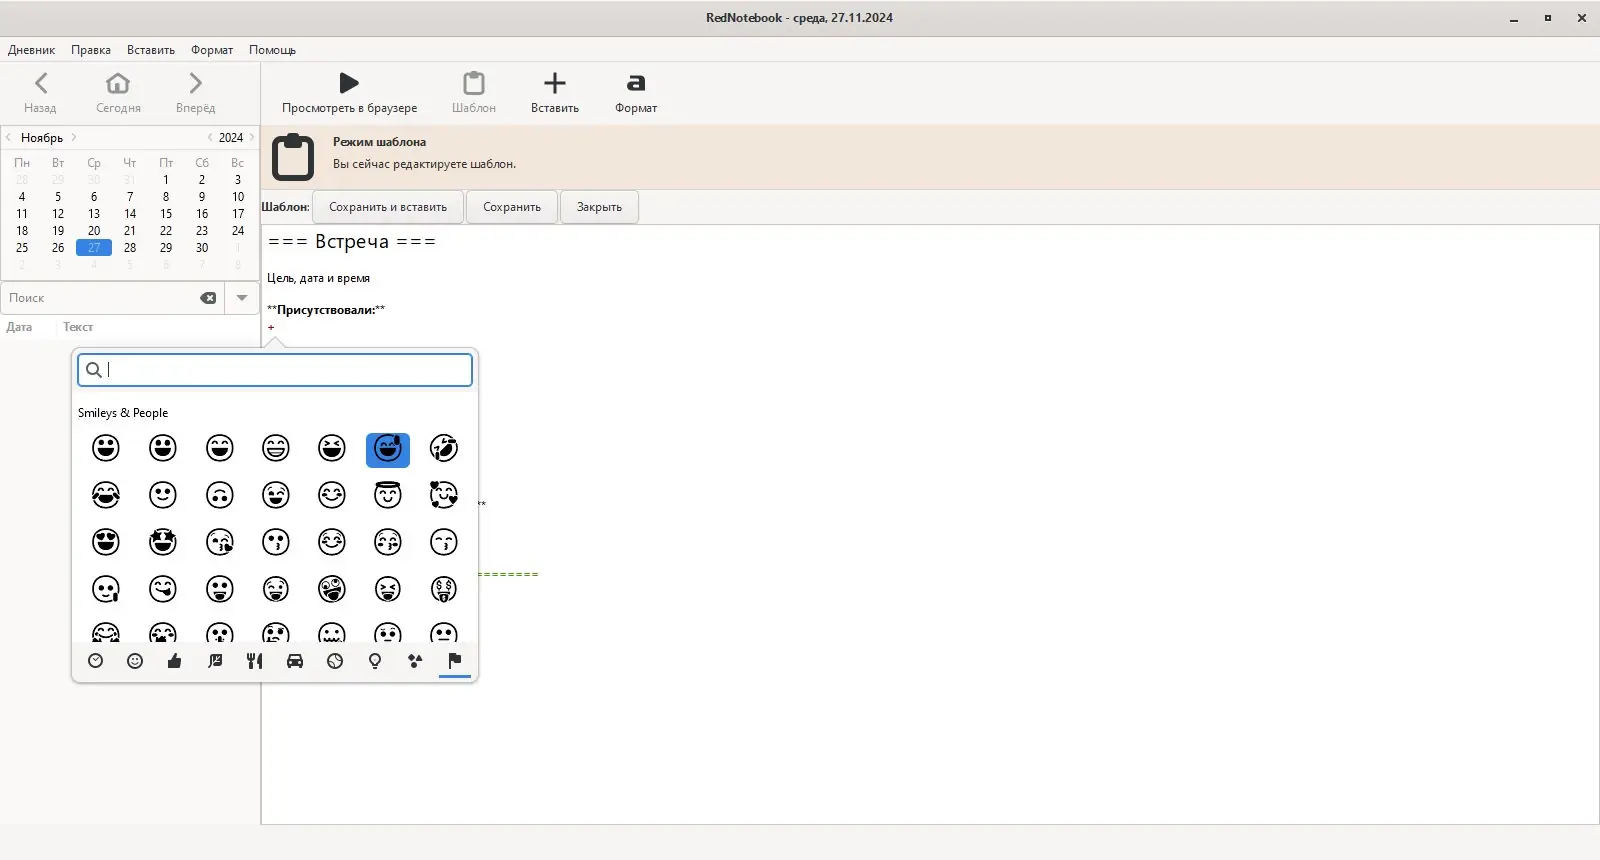The height and width of the screenshot is (860, 1600).
Task: Insert the upside-down face emoji
Action: click(x=219, y=495)
